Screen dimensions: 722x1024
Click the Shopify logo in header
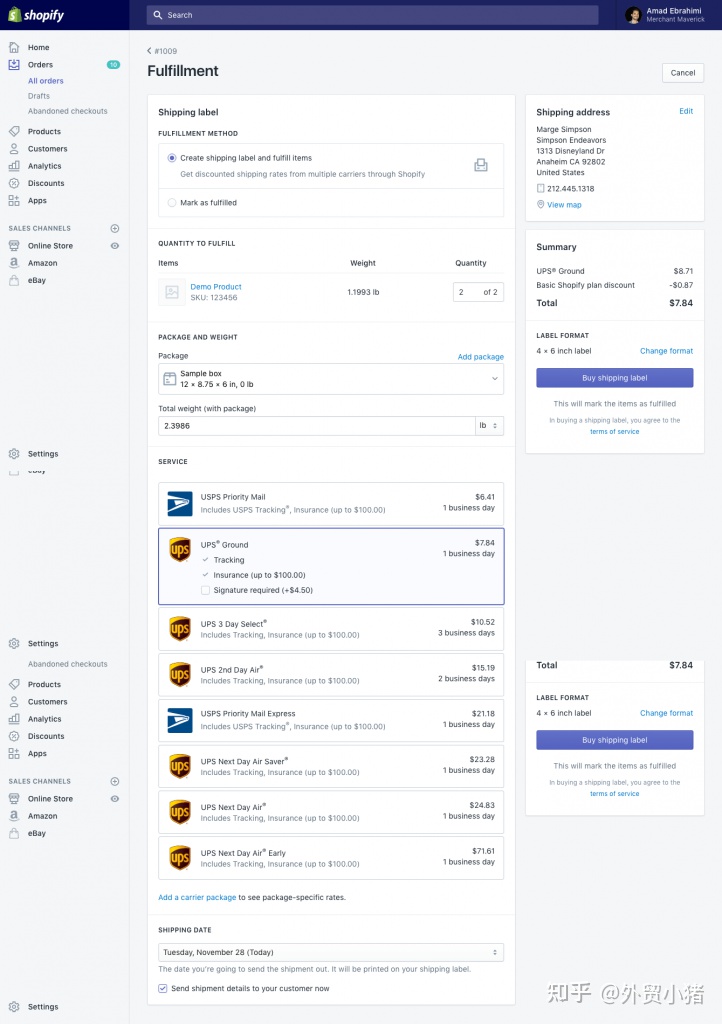36,15
